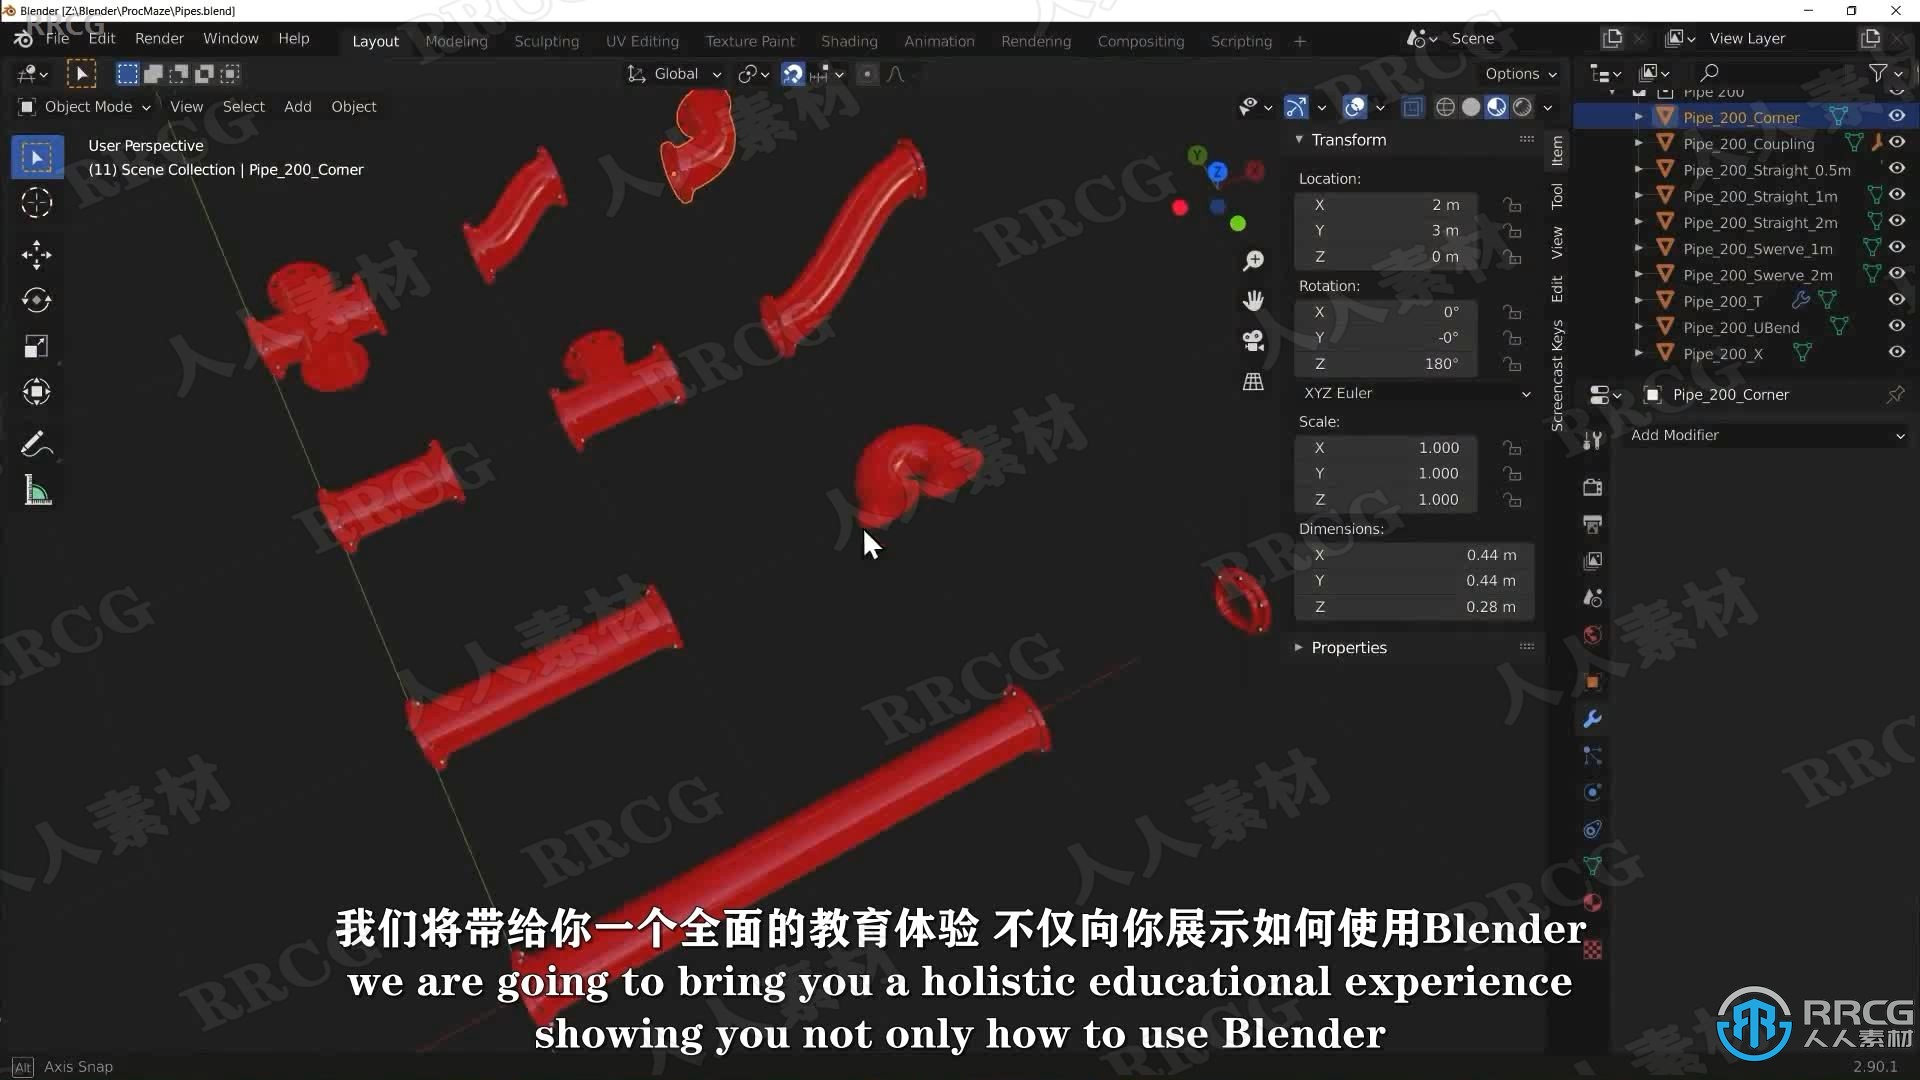The image size is (1920, 1080).
Task: Hide Pipe_200_Coupling with eye icon
Action: (1896, 142)
